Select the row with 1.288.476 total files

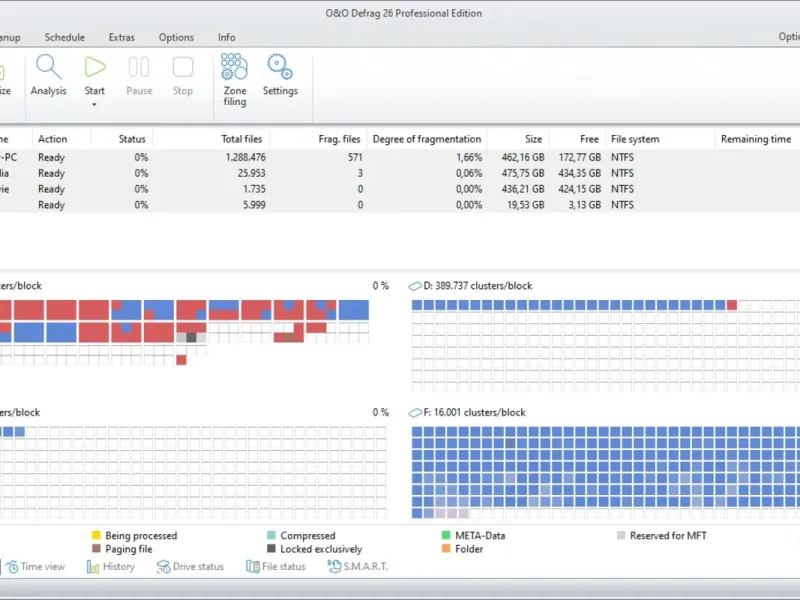(x=400, y=157)
